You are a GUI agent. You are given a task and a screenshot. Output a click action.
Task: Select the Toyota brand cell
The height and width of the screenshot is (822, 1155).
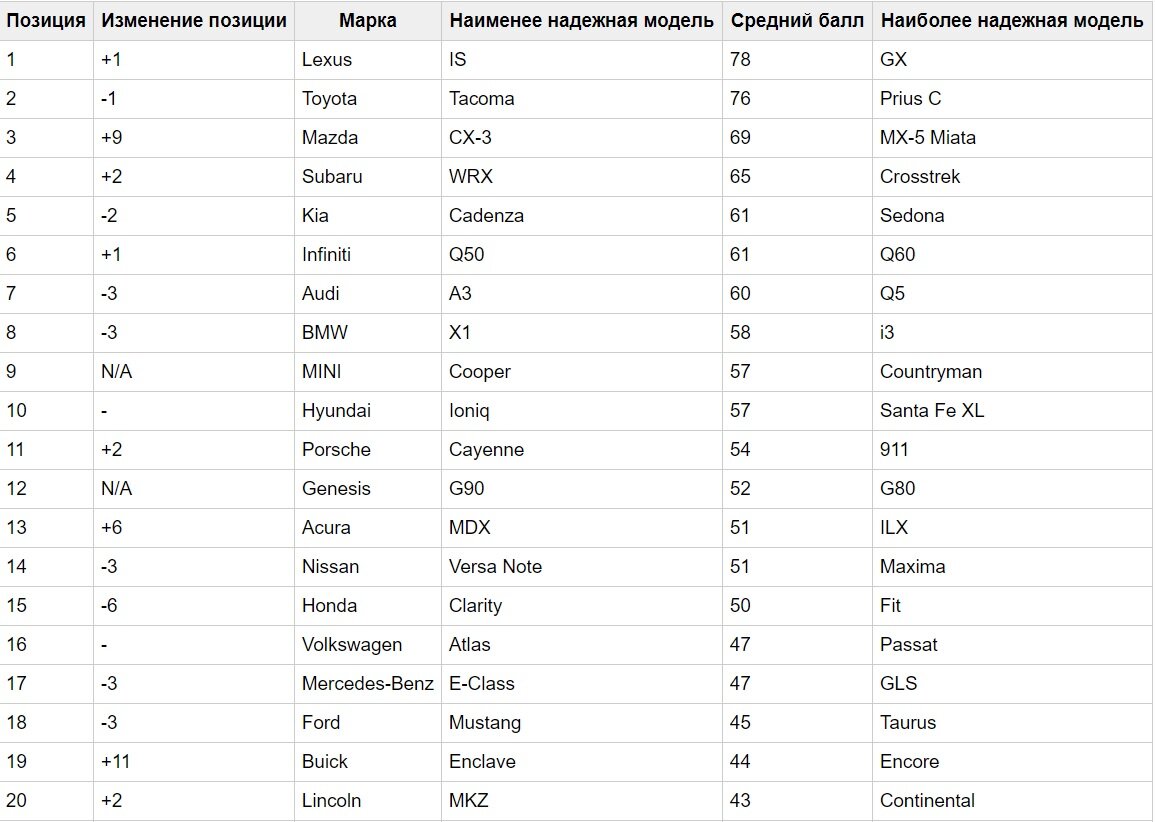pyautogui.click(x=368, y=99)
